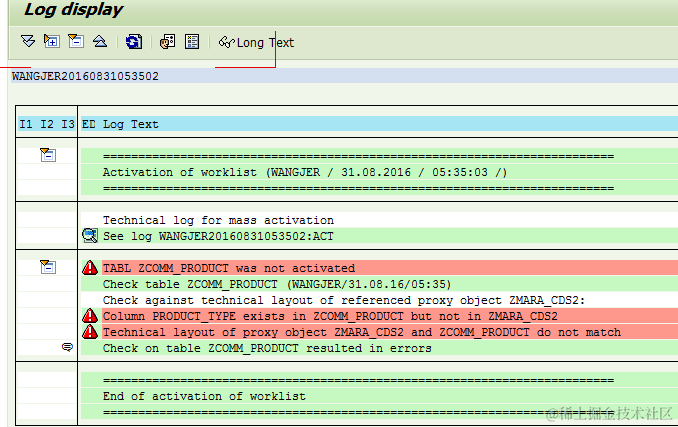
Task: Select 'TABL ZCOMM_PRODUCT was not activated' message
Action: (229, 268)
